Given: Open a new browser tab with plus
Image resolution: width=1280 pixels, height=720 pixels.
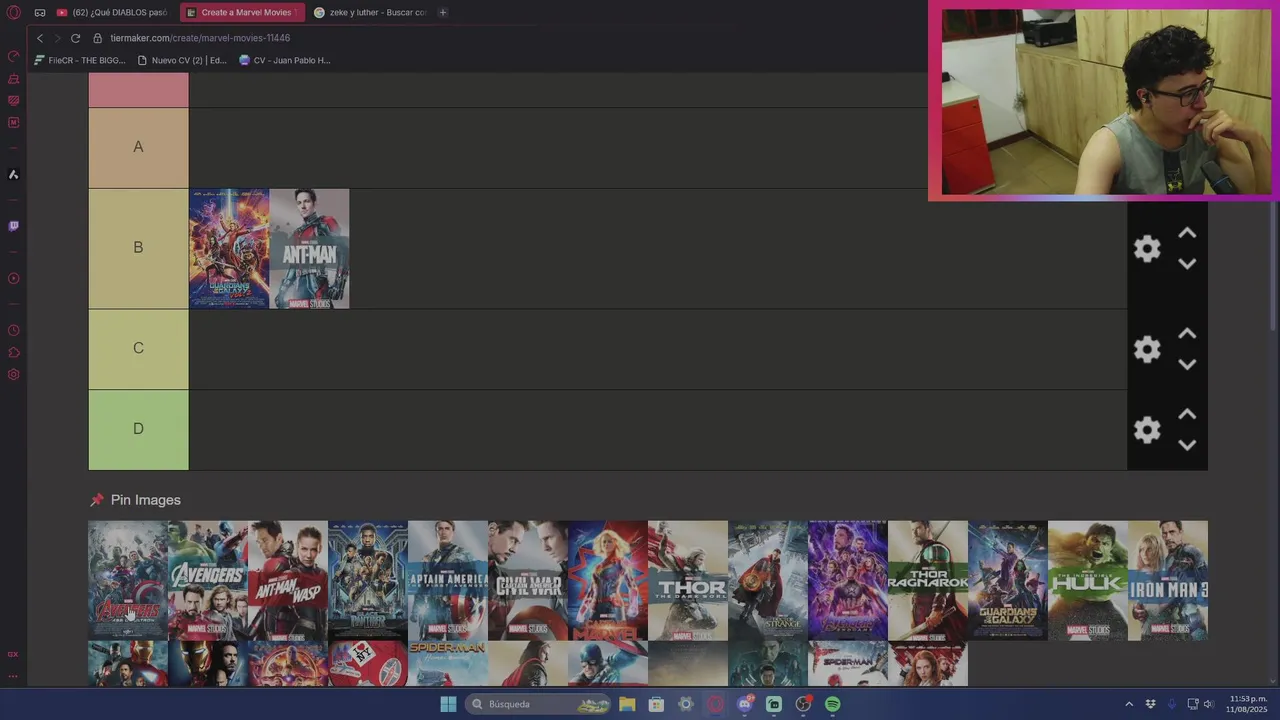Looking at the screenshot, I should (x=443, y=12).
